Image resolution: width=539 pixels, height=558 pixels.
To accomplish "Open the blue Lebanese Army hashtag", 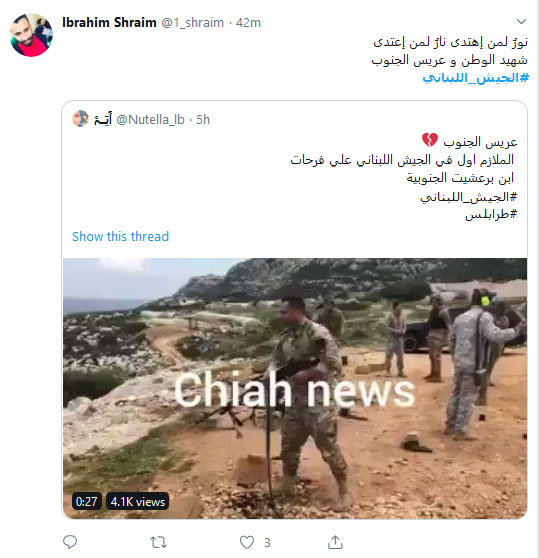I will [475, 78].
